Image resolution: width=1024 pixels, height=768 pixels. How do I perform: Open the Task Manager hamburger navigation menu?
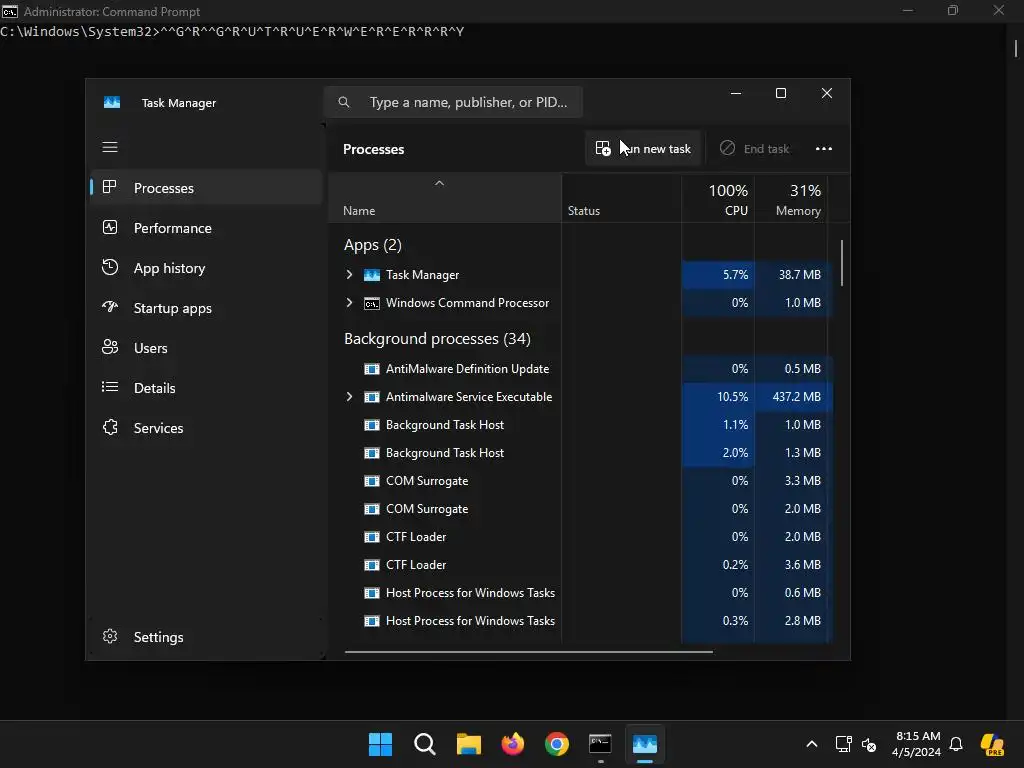[x=110, y=147]
